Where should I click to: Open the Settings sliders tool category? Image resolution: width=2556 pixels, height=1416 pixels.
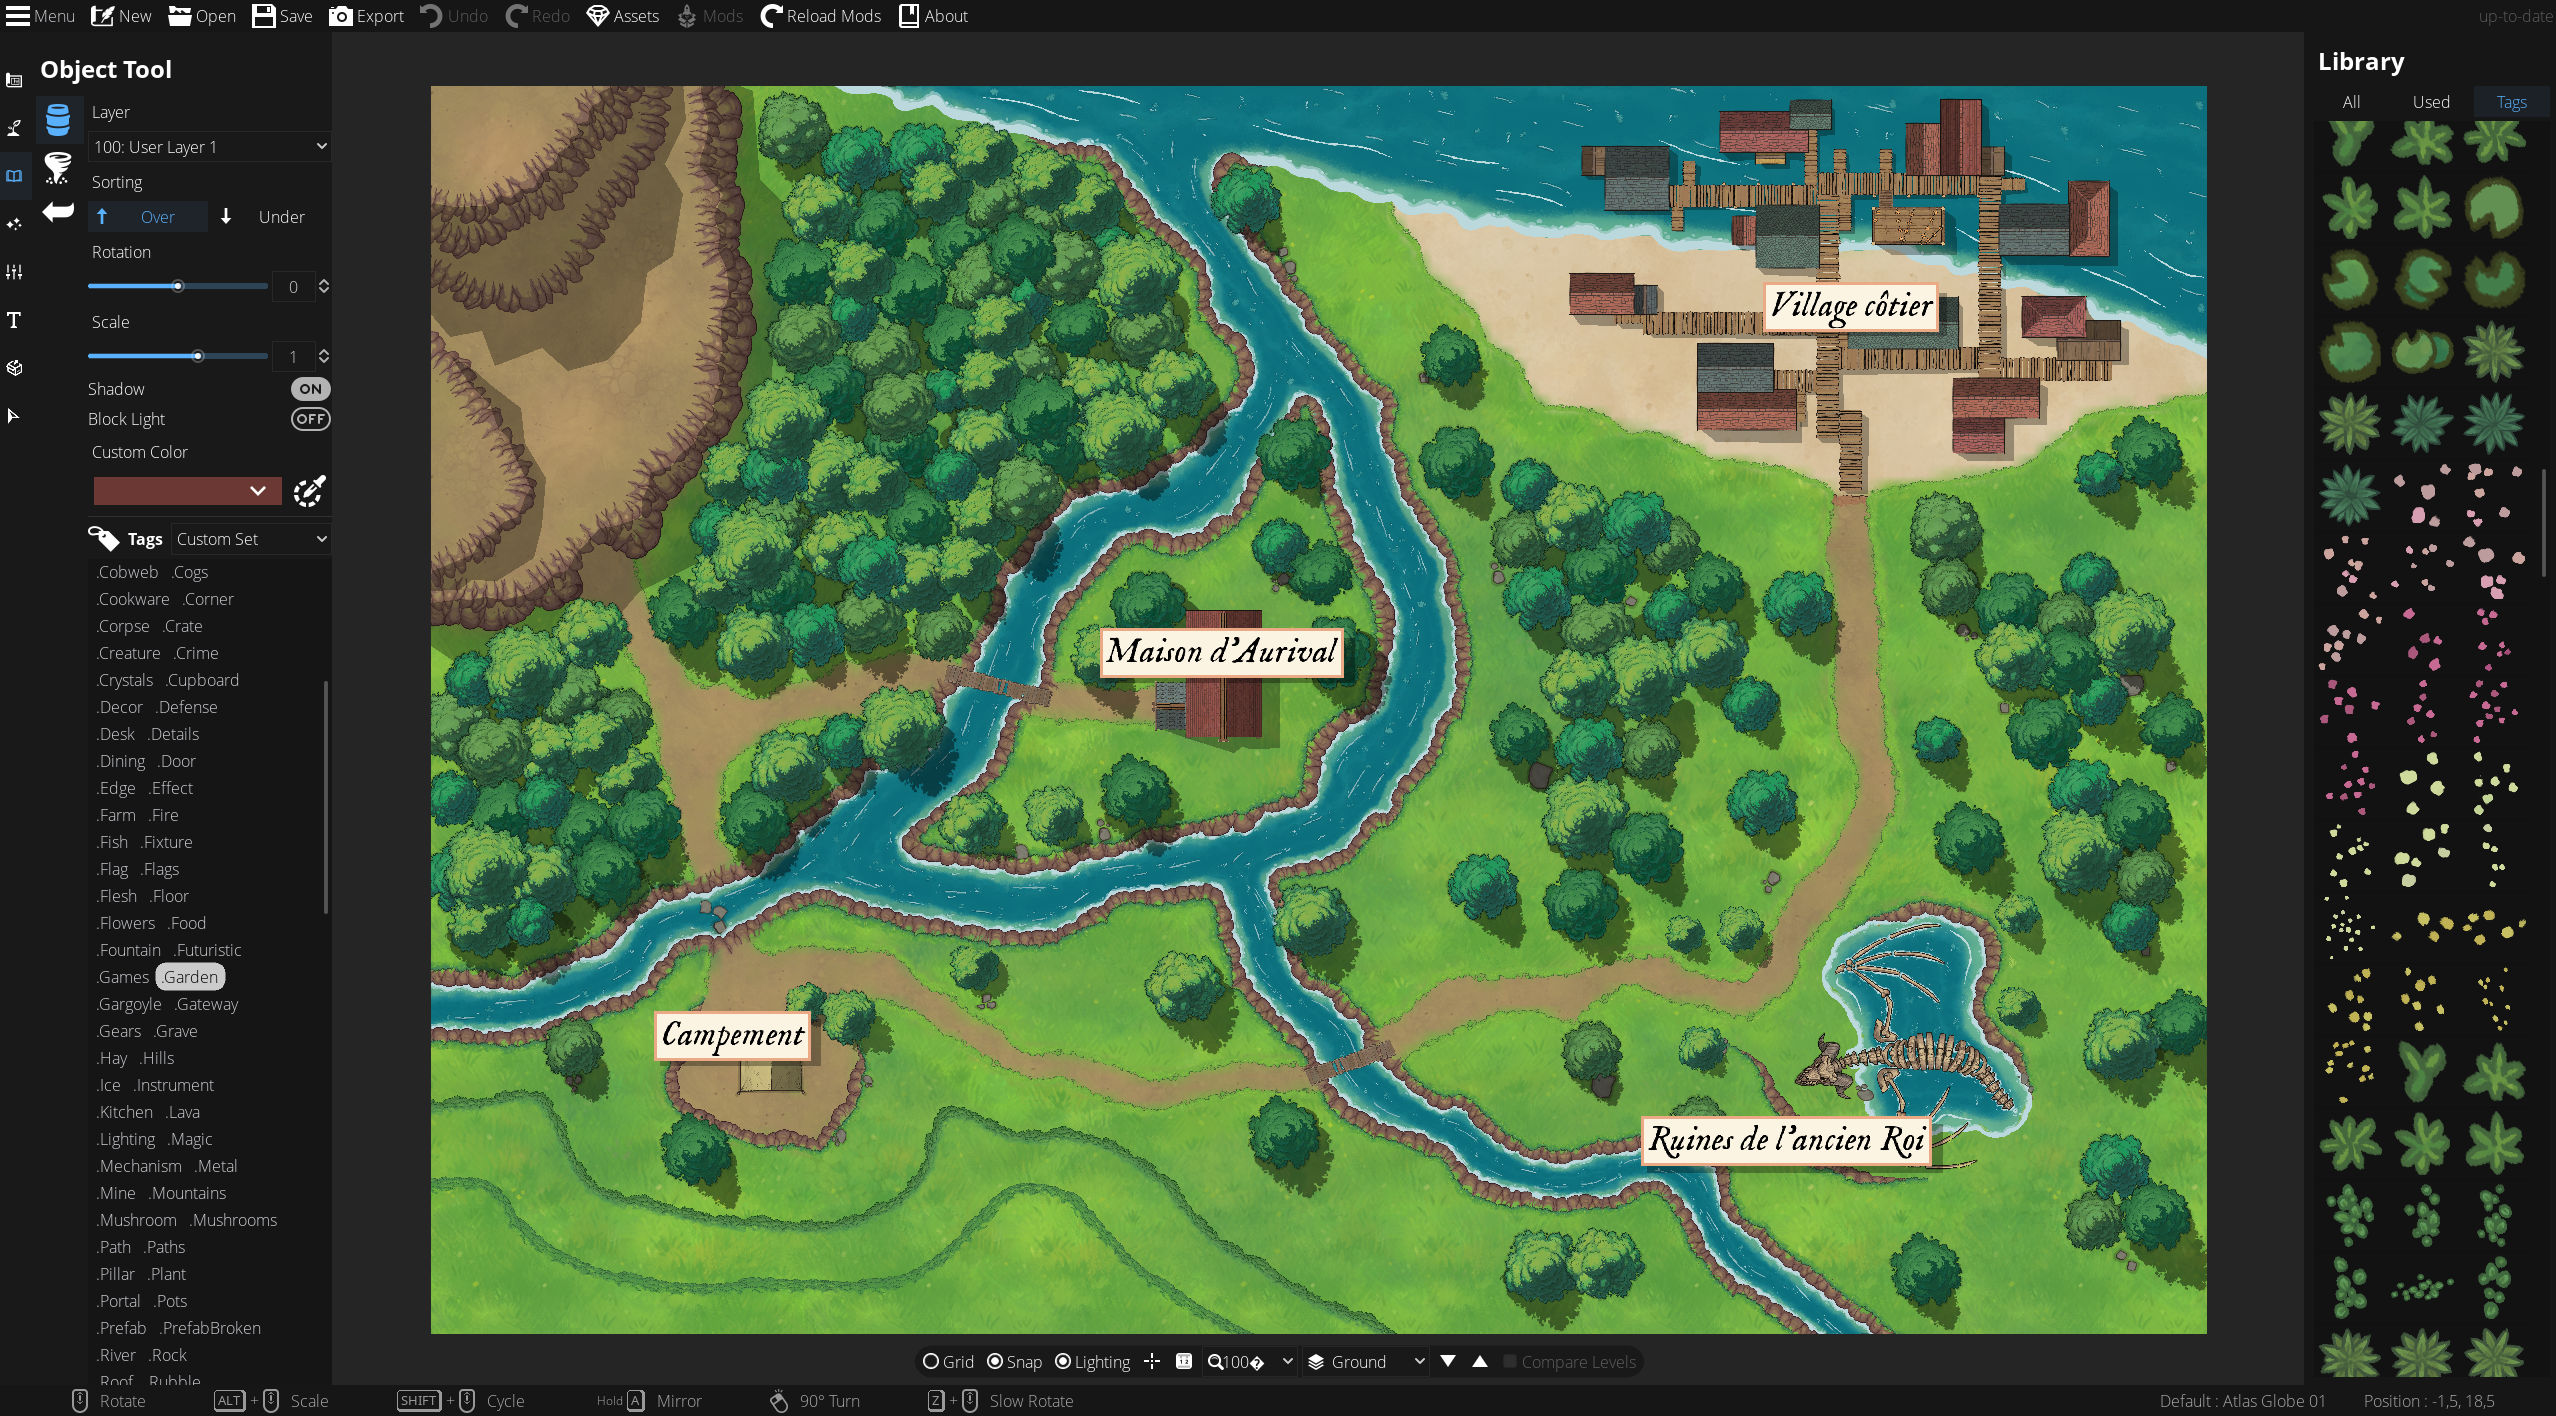click(14, 272)
